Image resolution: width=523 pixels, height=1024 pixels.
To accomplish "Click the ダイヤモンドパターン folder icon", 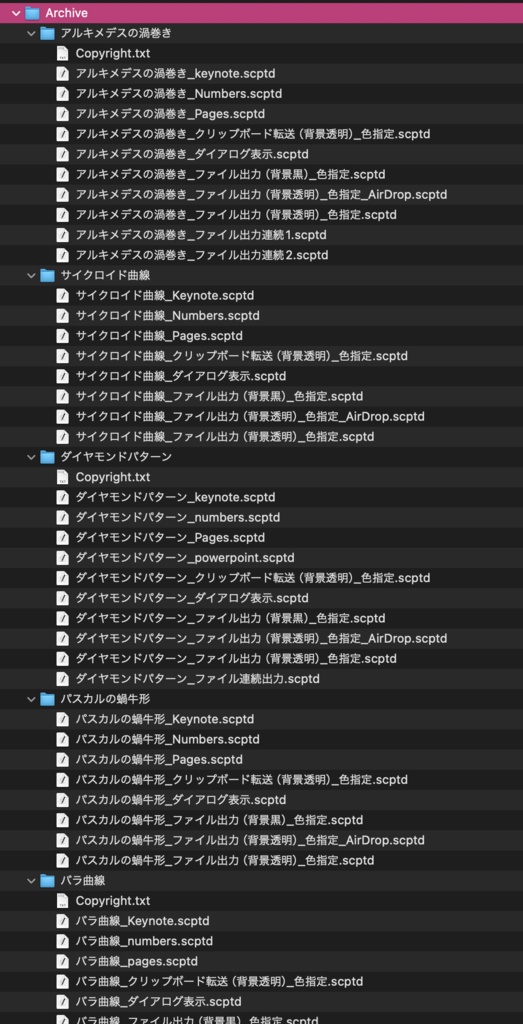I will click(x=47, y=457).
